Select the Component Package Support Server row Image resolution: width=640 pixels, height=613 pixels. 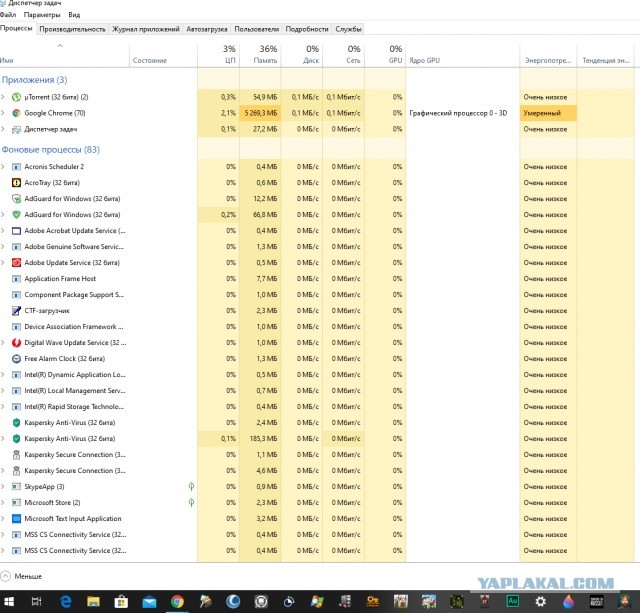[317, 295]
